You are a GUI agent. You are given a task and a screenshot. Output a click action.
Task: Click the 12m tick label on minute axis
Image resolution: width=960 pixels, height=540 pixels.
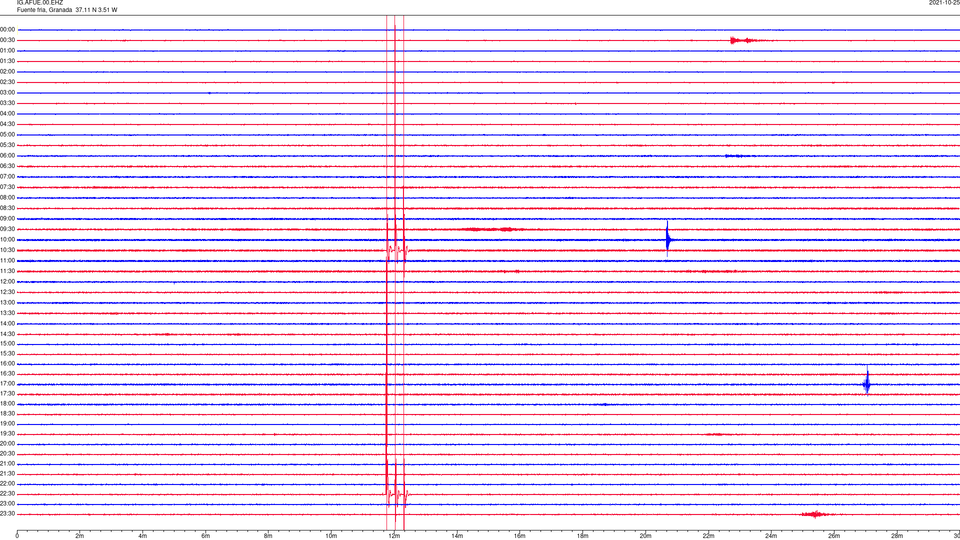tap(394, 536)
